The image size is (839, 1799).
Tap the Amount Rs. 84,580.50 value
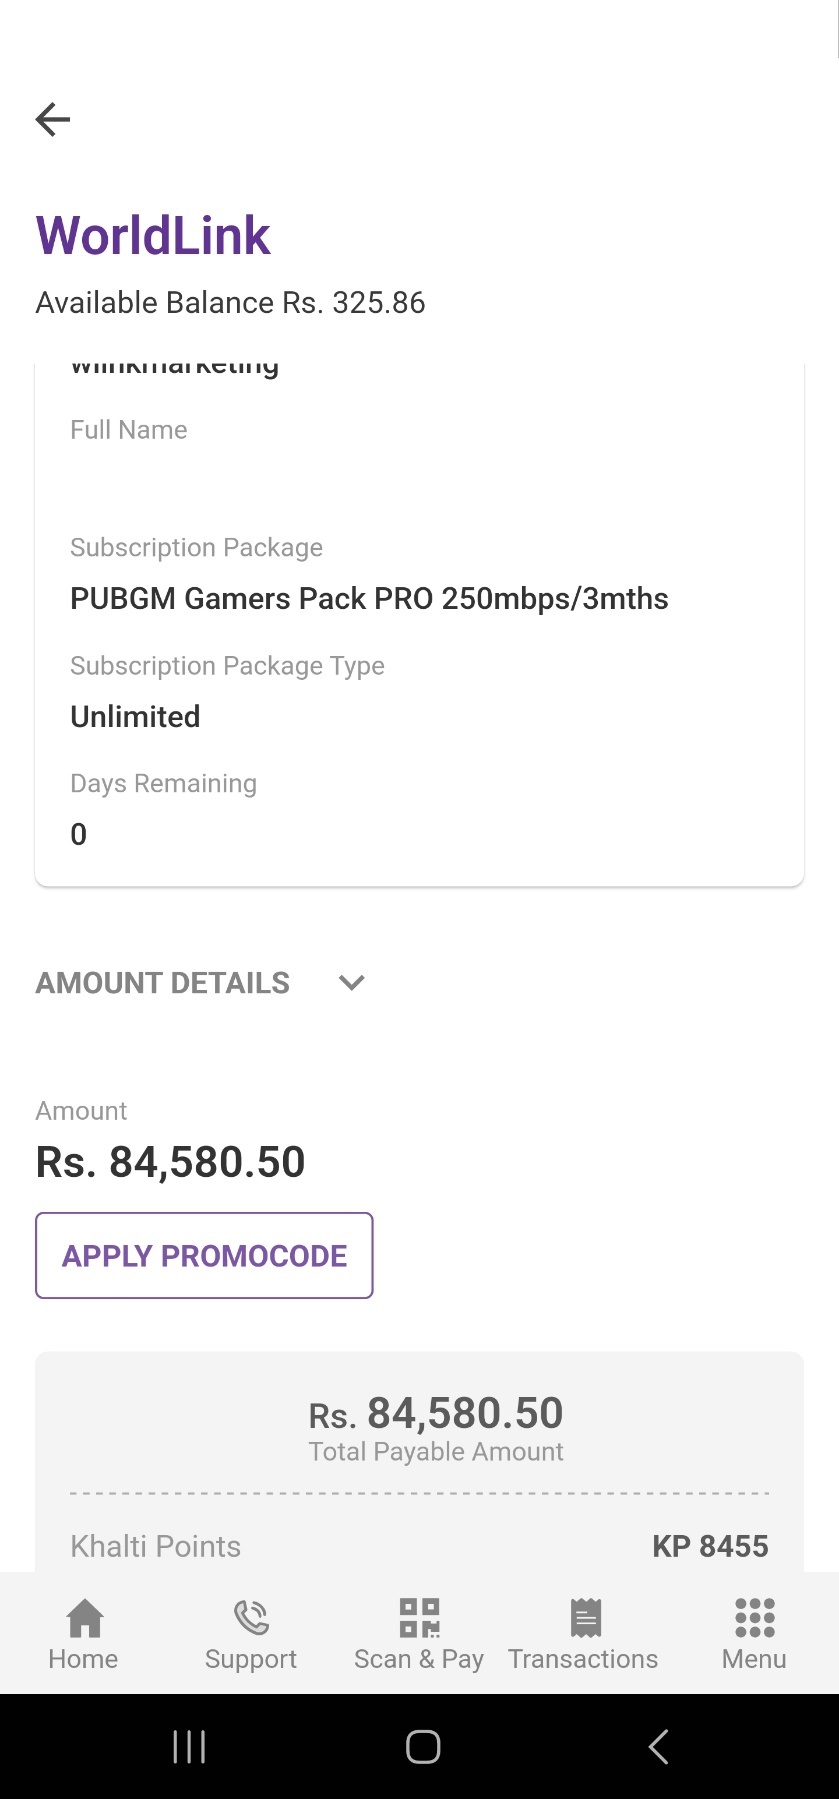(170, 1162)
